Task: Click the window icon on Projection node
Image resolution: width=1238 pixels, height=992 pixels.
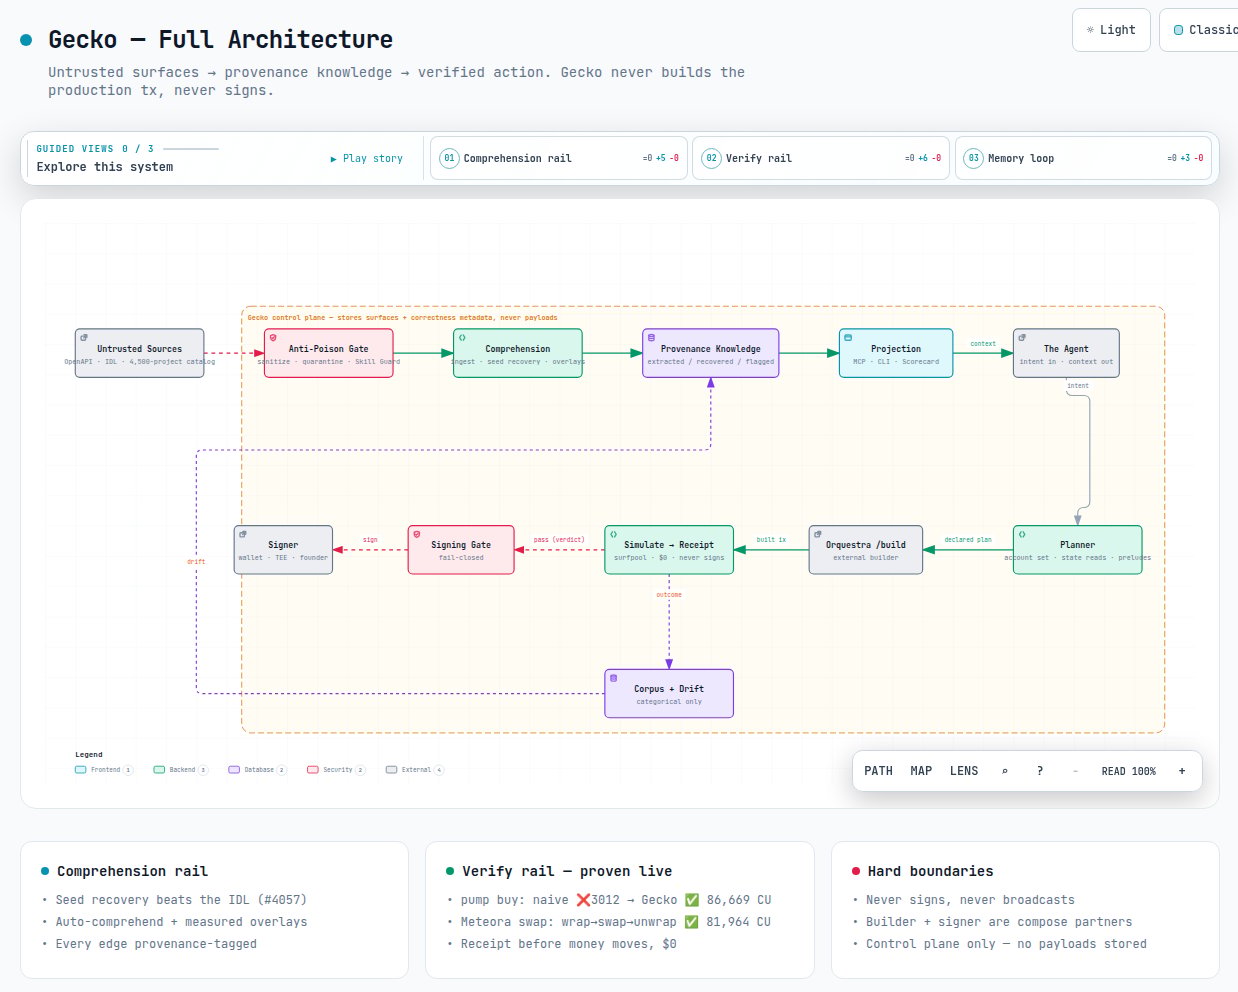Action: tap(848, 338)
